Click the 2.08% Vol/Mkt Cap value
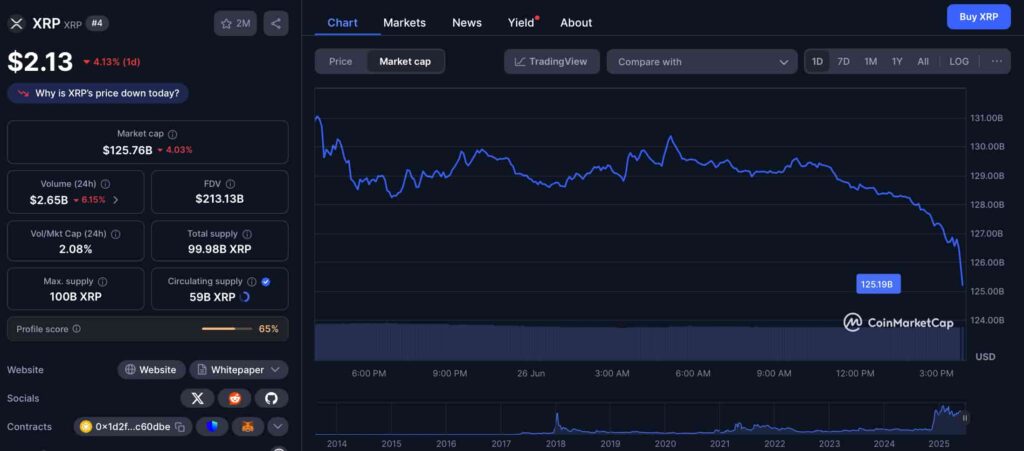 [76, 249]
